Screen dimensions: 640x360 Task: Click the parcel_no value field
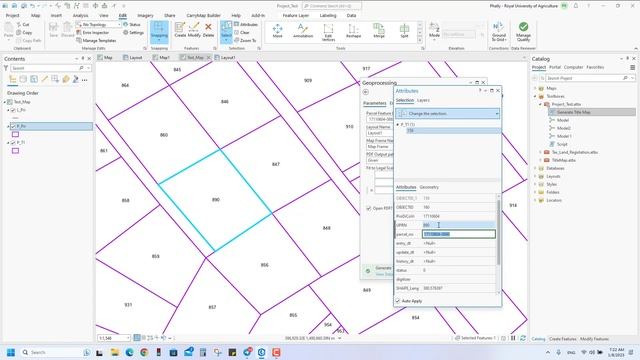[459, 234]
